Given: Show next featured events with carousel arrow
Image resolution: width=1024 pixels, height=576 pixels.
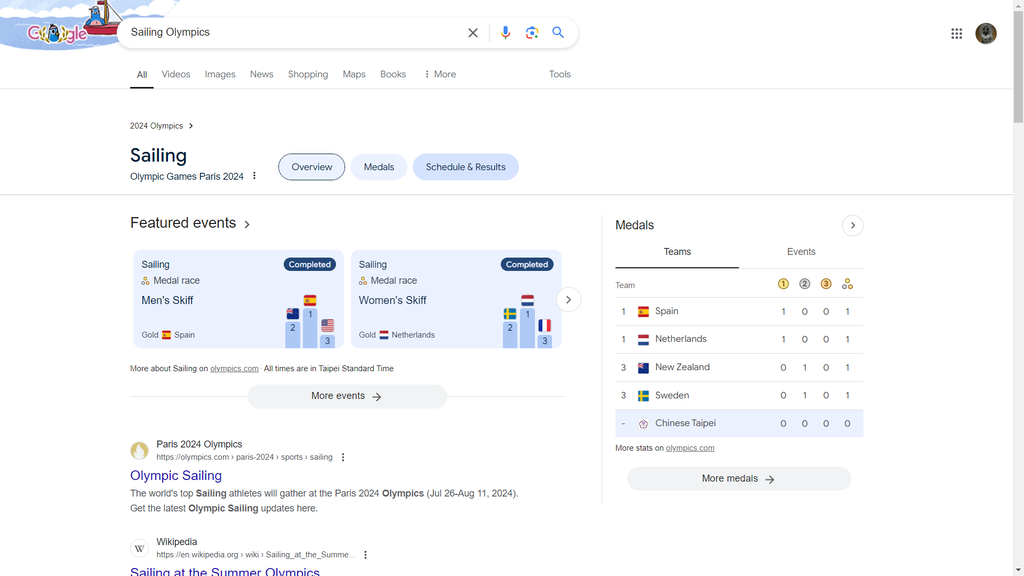Looking at the screenshot, I should pos(568,300).
